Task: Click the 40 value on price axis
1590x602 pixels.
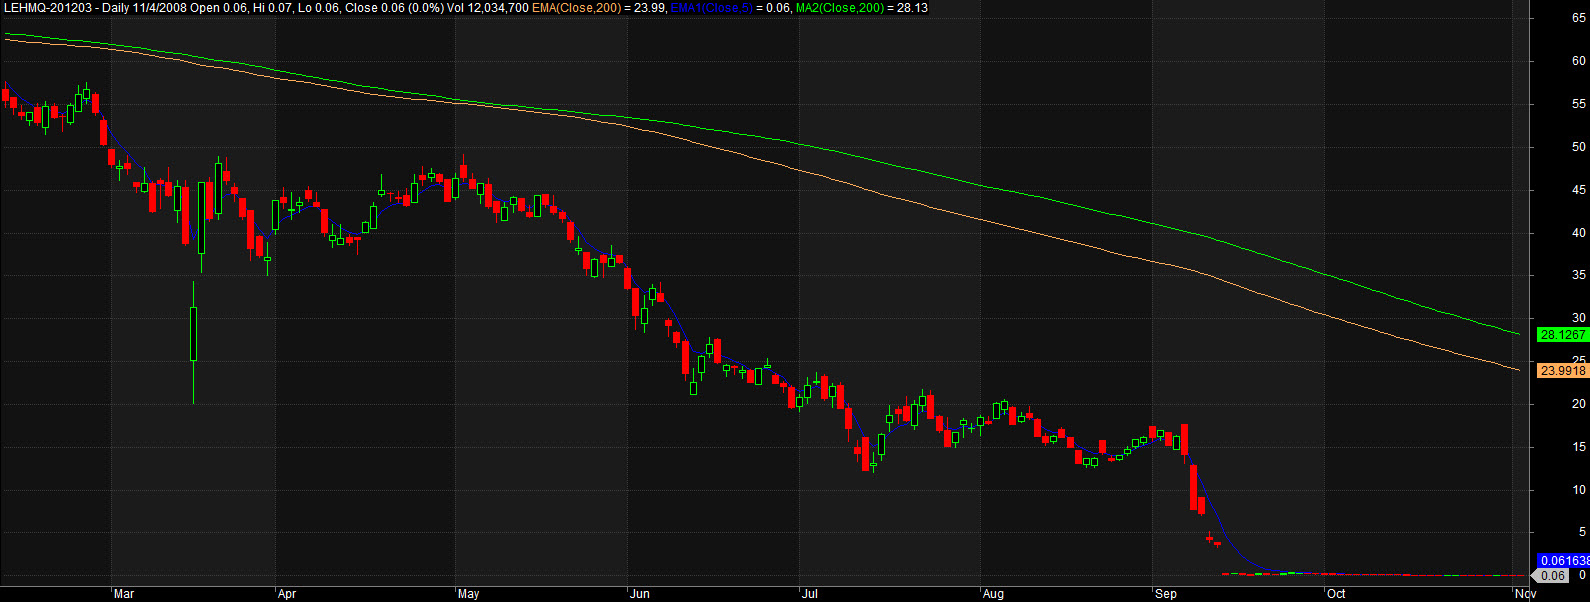Action: [x=1579, y=233]
